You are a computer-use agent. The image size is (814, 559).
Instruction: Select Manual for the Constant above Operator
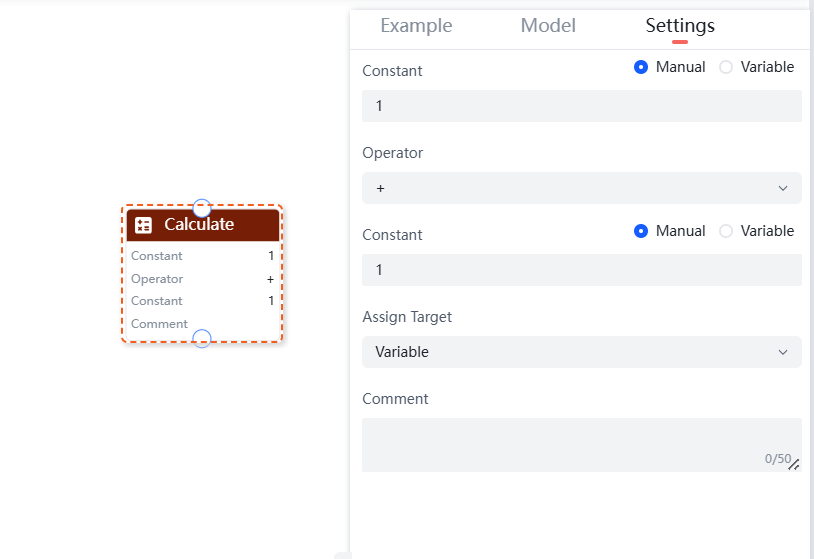coord(641,67)
